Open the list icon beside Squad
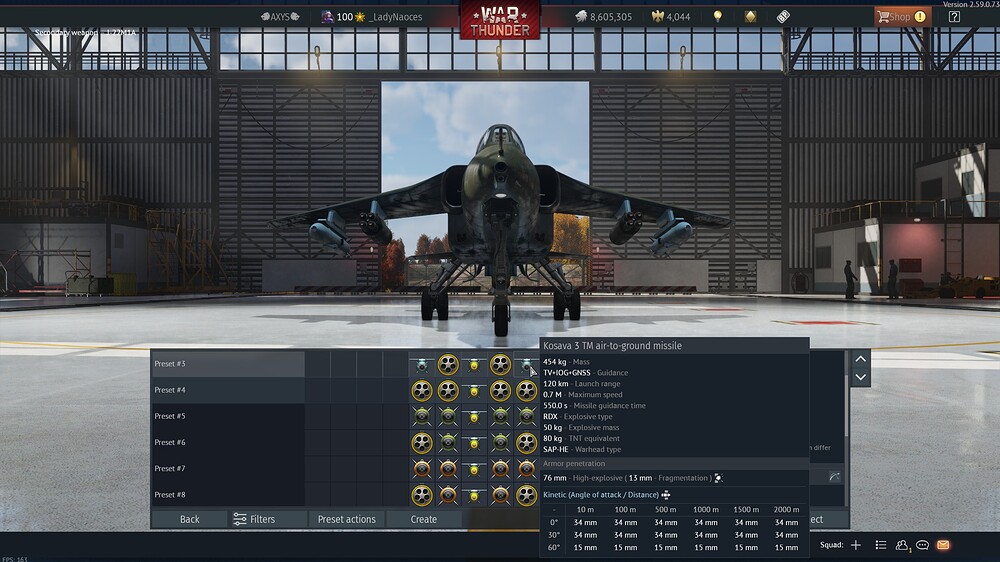This screenshot has width=1000, height=562. (881, 545)
